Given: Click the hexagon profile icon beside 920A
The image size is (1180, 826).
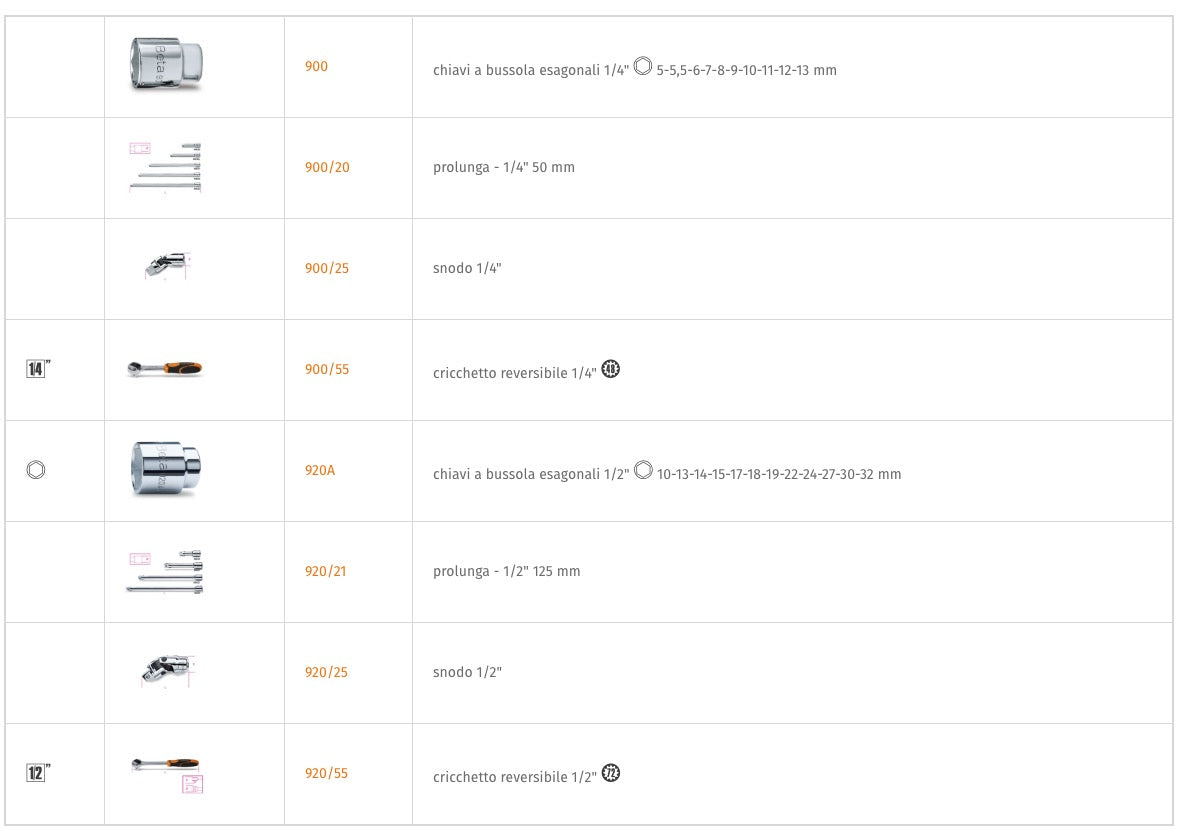Looking at the screenshot, I should 35,471.
